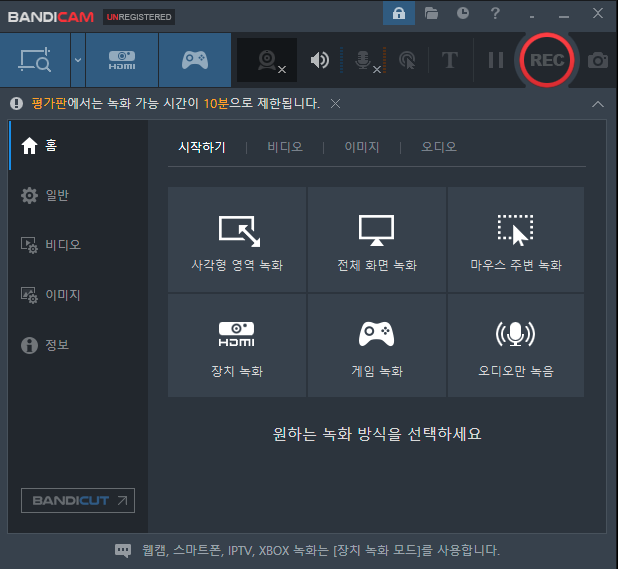
Task: Open the 이미지 sidebar section
Action: [78, 295]
